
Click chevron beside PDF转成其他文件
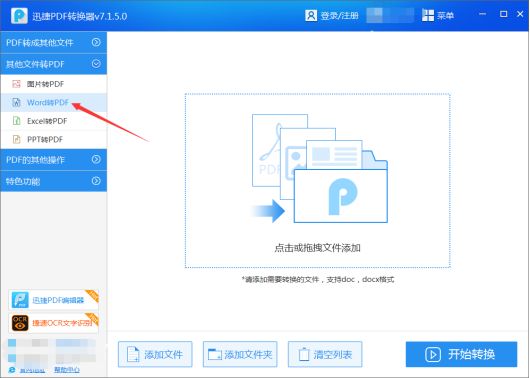click(x=96, y=42)
